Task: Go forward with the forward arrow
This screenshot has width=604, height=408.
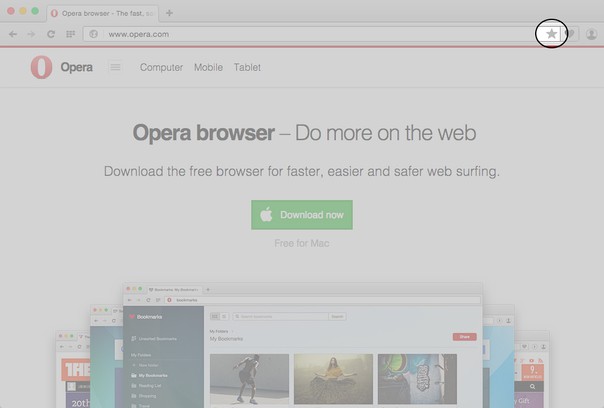Action: click(31, 34)
